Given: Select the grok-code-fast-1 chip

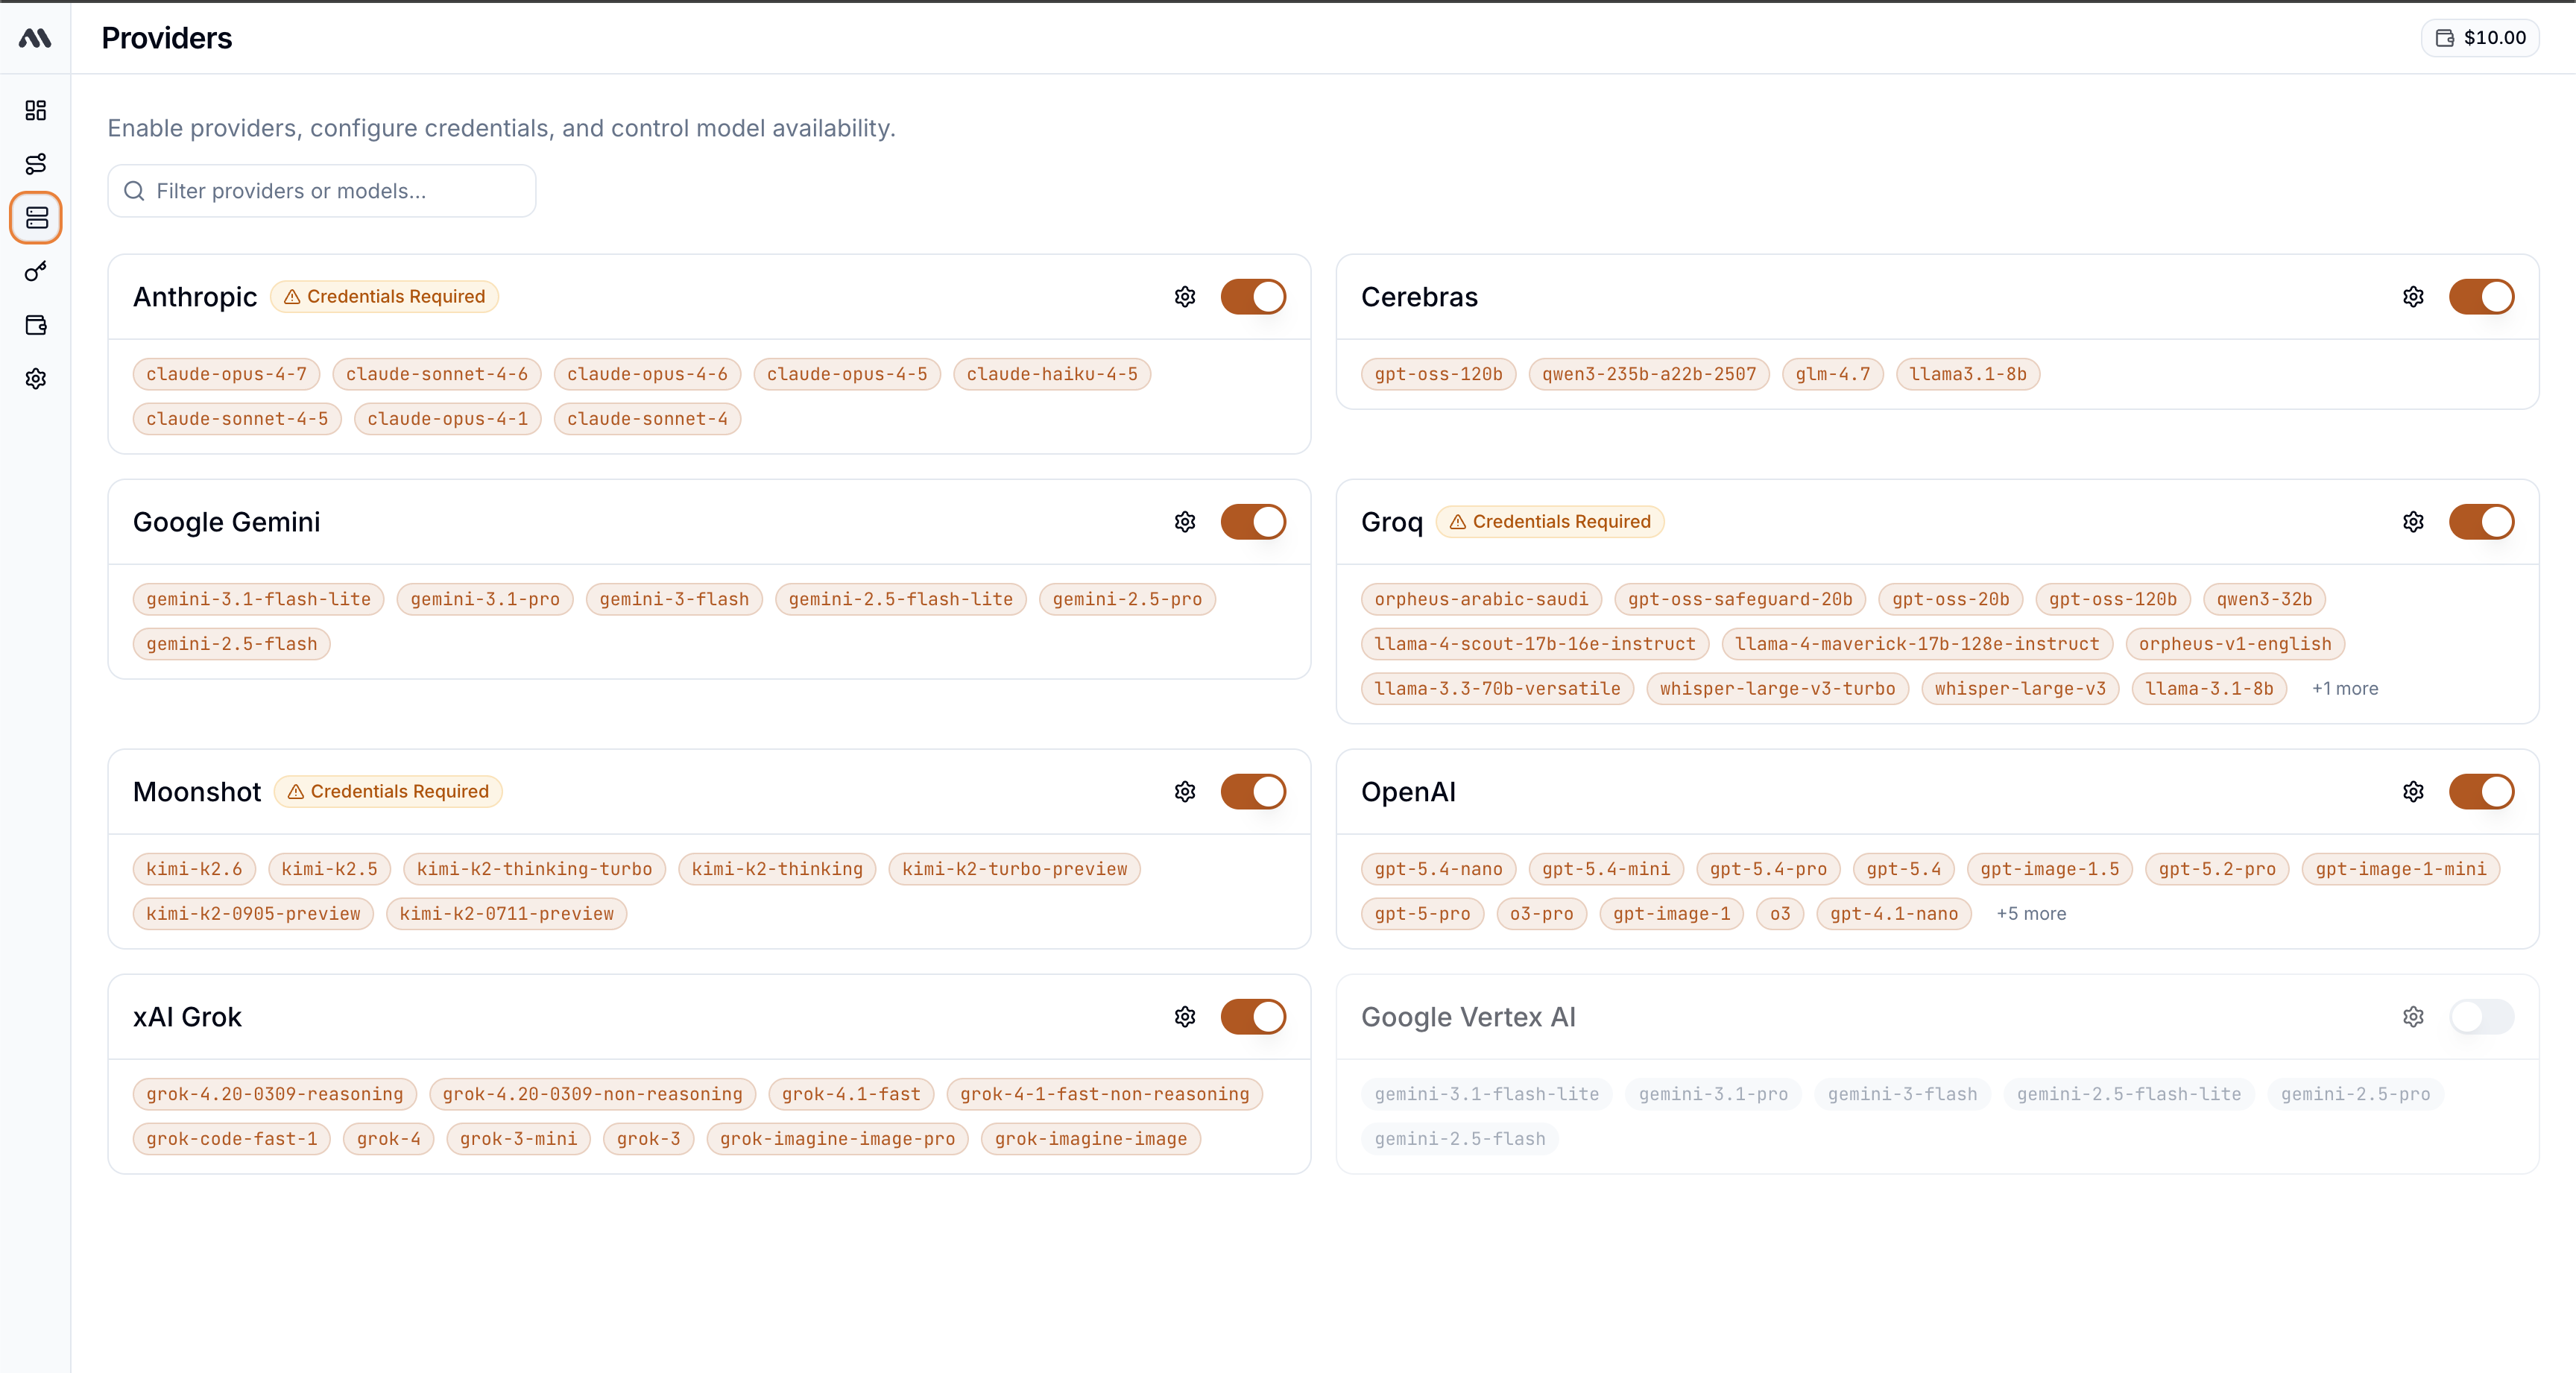Looking at the screenshot, I should 232,1139.
